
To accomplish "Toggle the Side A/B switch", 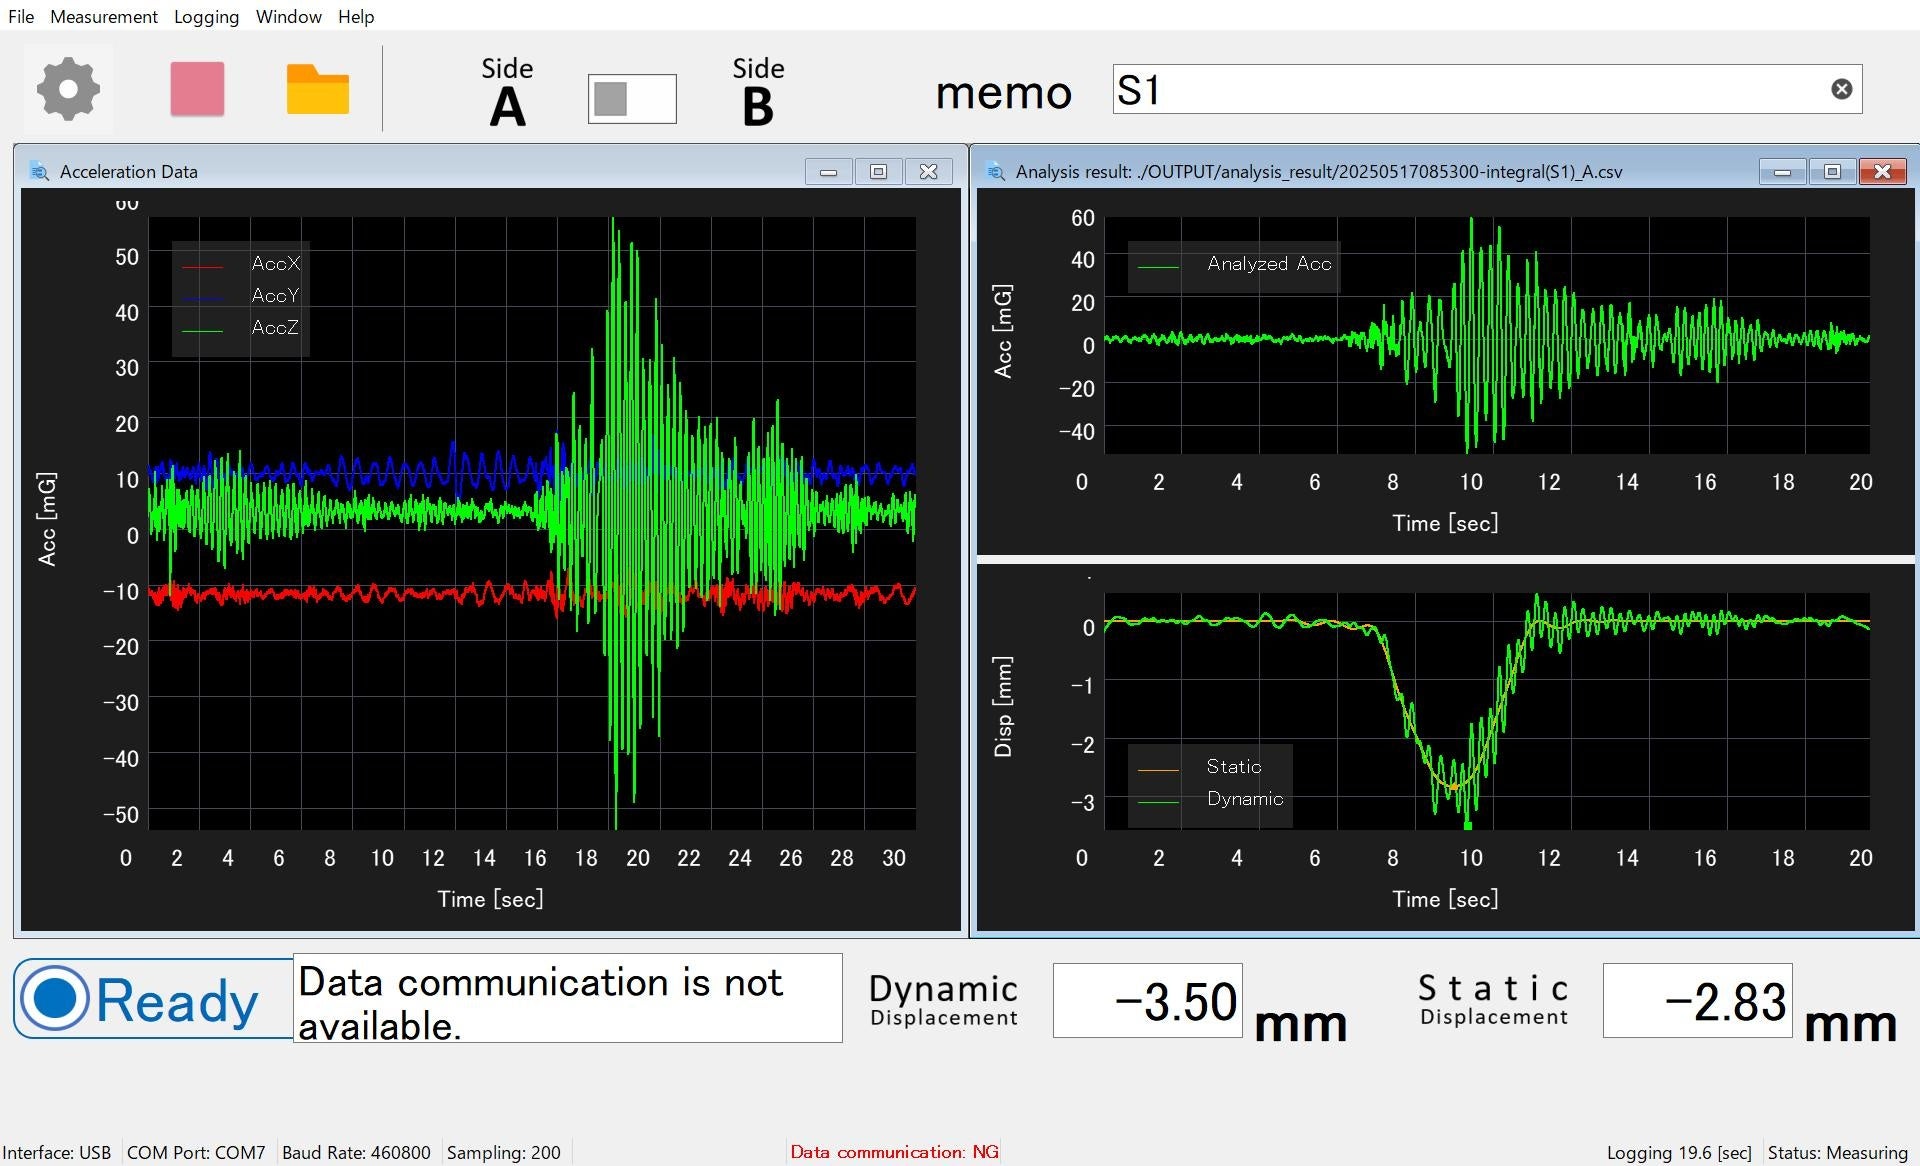I will 631,98.
